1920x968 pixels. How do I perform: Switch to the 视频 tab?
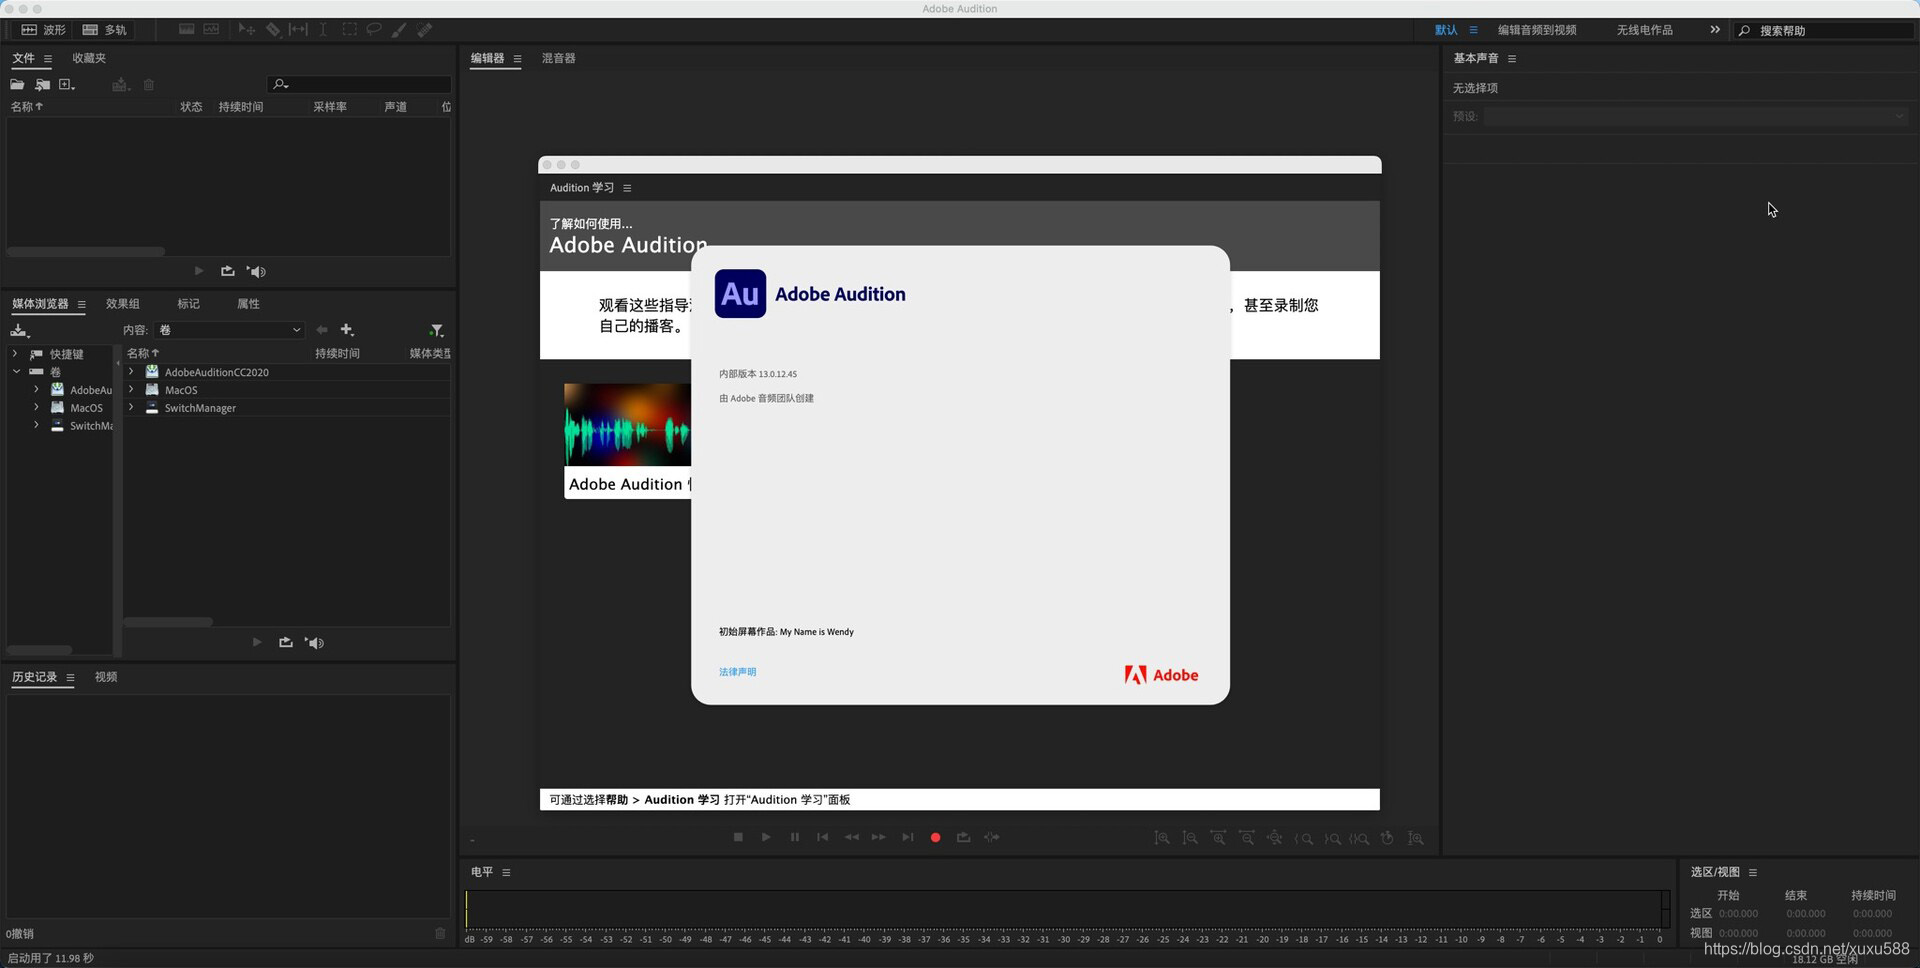coord(106,677)
